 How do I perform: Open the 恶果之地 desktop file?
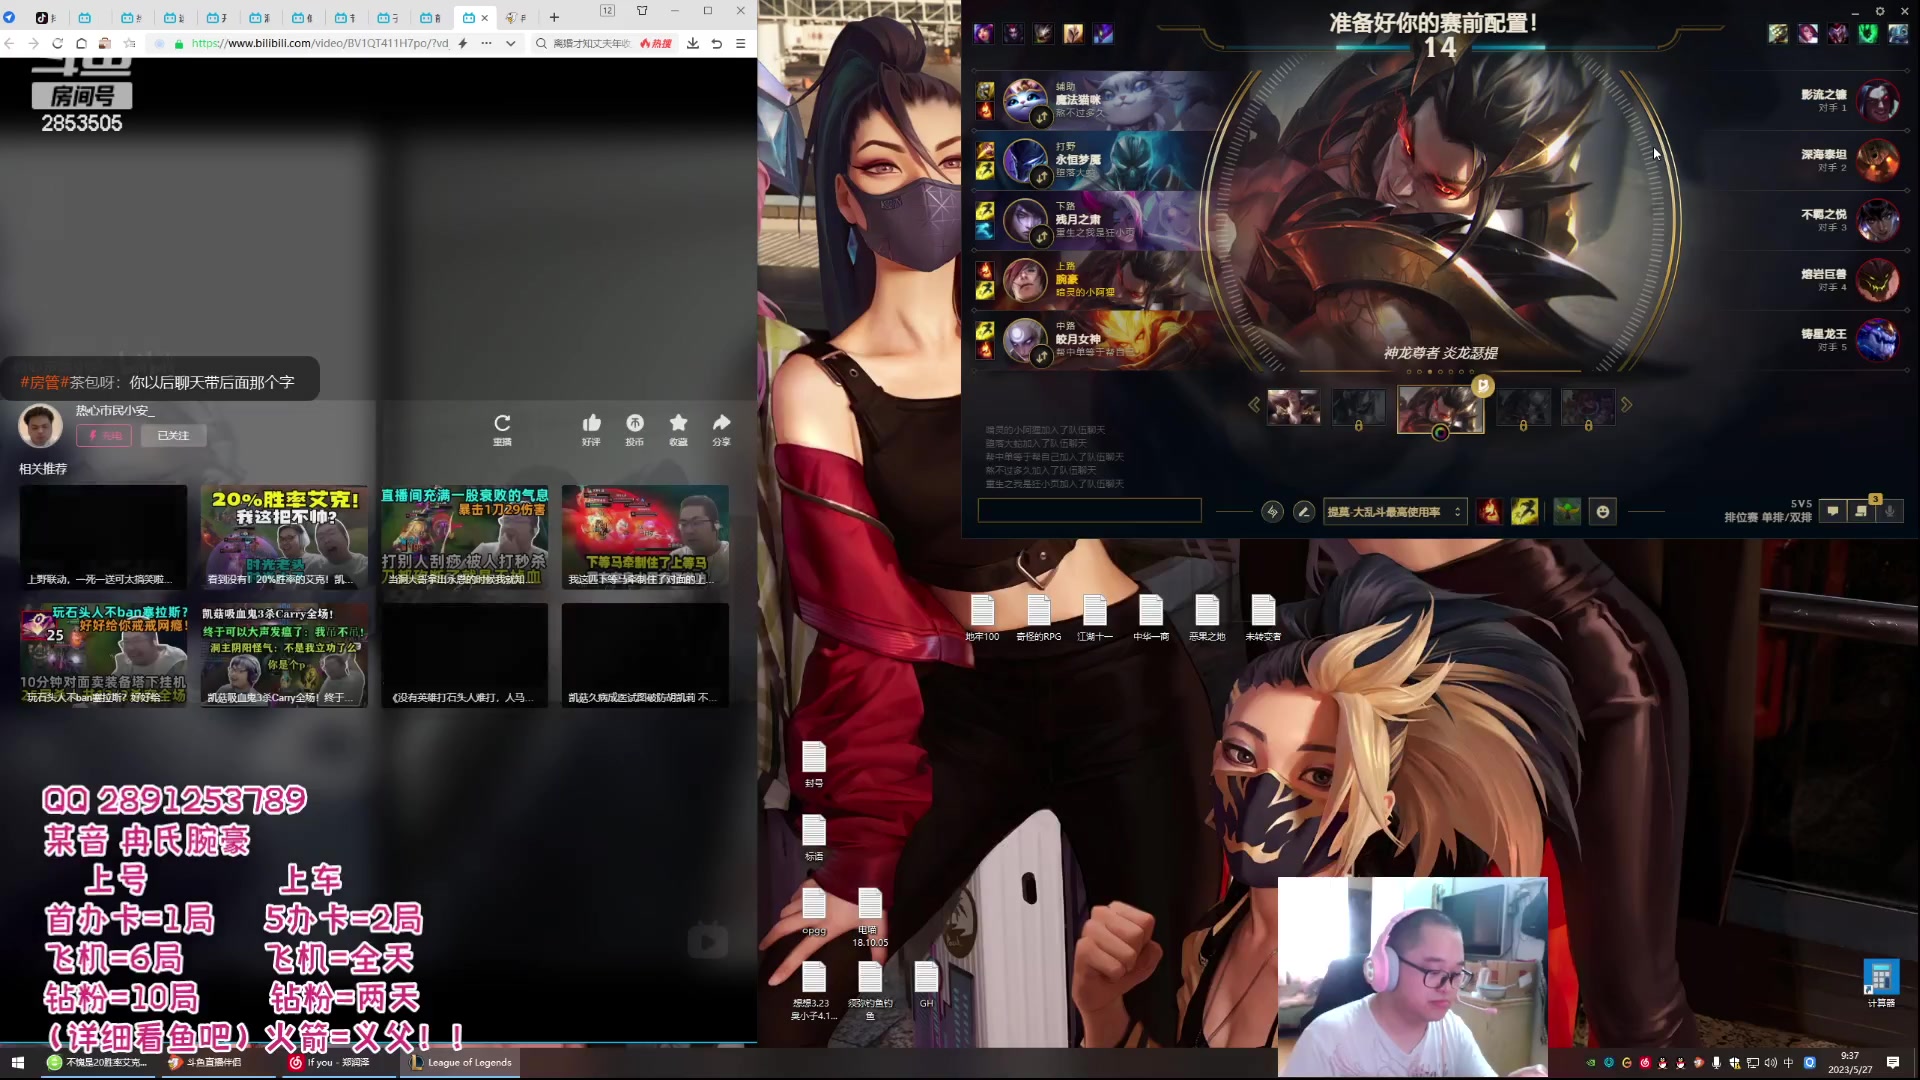pos(1207,618)
